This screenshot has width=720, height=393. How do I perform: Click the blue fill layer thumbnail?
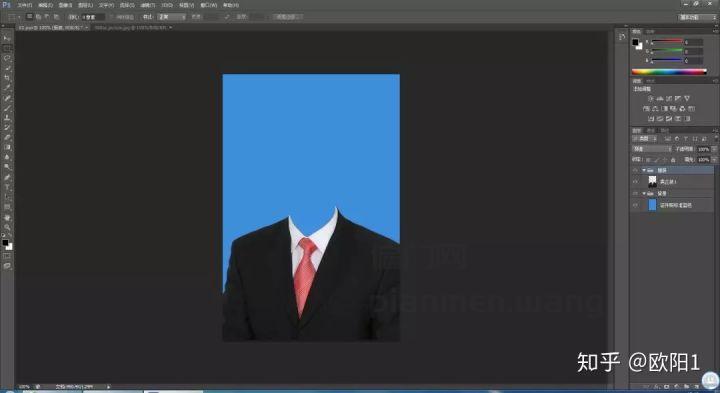(x=652, y=205)
